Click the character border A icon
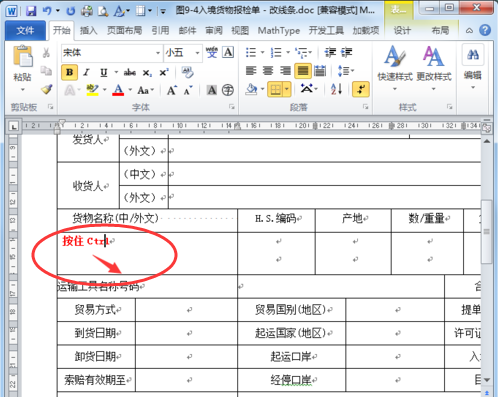Viewport: 498px width, 397px height. click(x=228, y=52)
